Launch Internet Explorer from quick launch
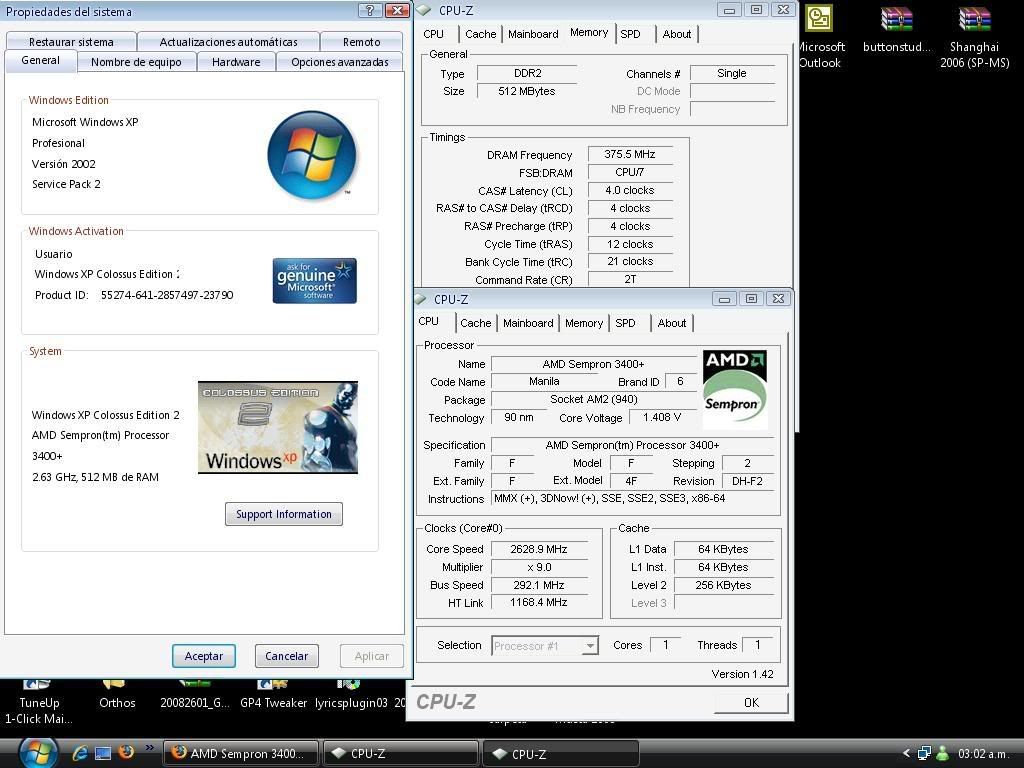This screenshot has height=768, width=1024. pos(80,753)
